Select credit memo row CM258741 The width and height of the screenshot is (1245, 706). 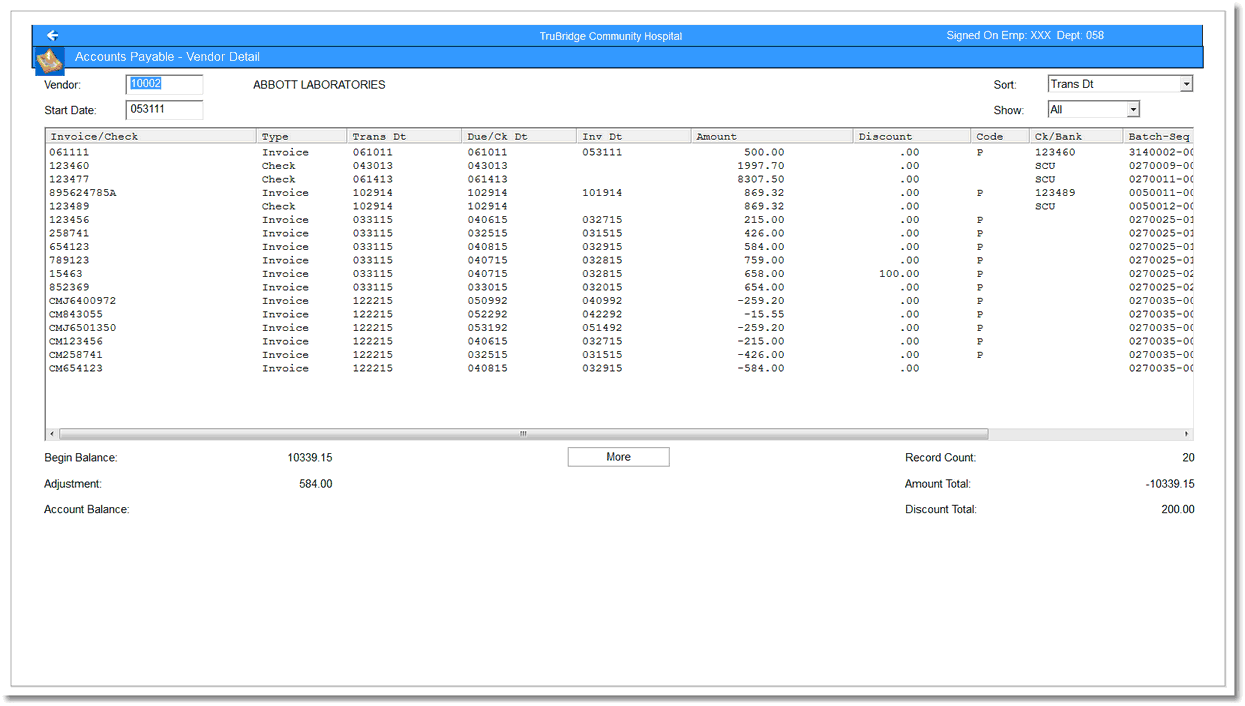[620, 355]
